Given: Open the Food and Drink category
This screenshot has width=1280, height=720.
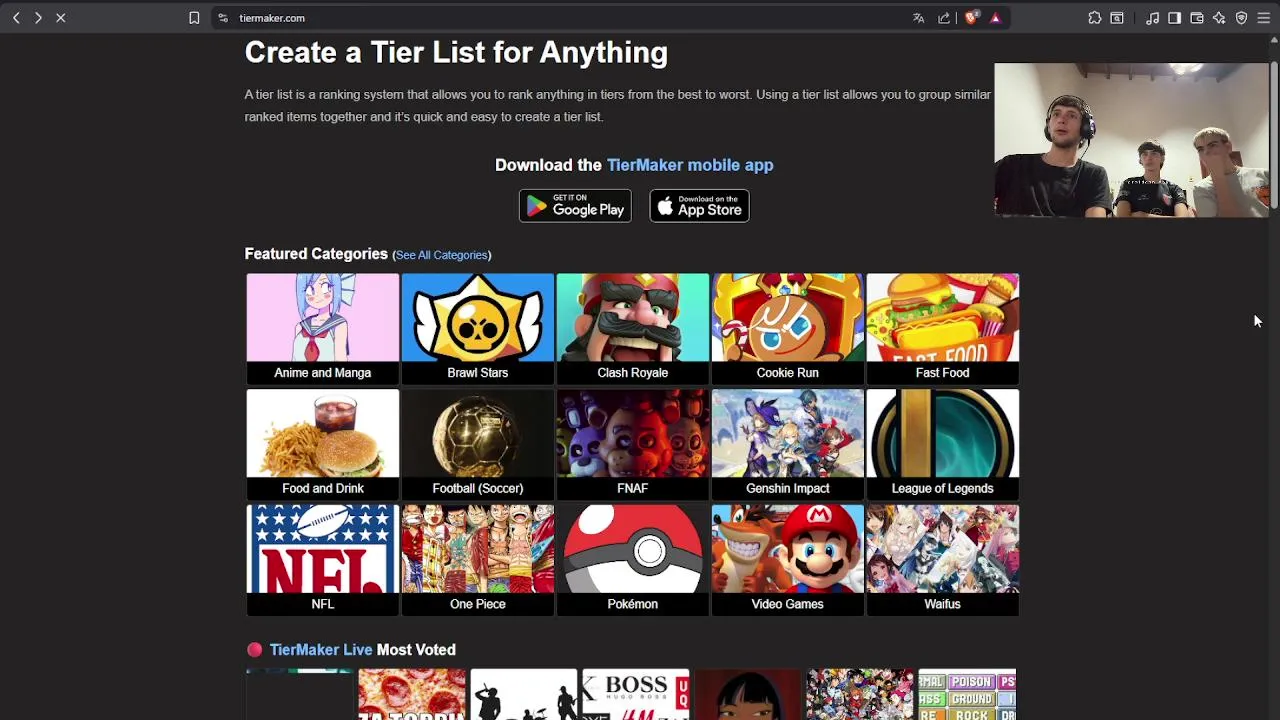Looking at the screenshot, I should (322, 444).
